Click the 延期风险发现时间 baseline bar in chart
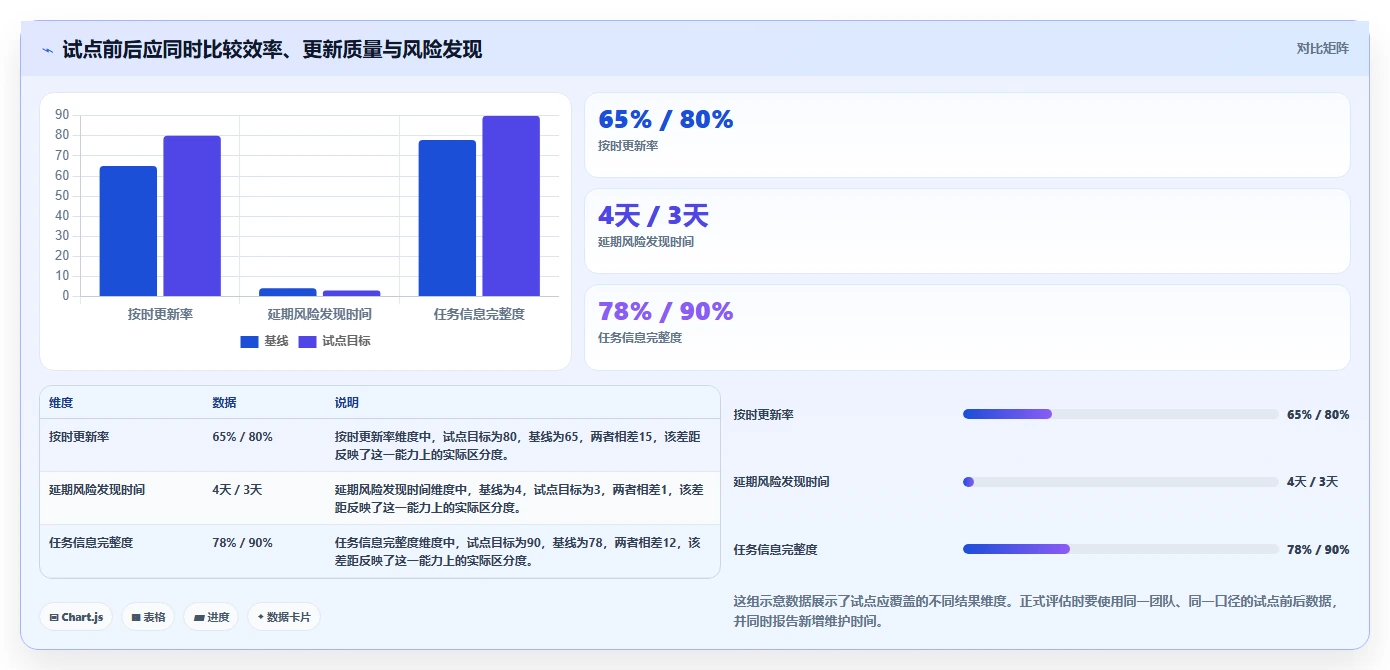This screenshot has width=1390, height=670. (288, 292)
